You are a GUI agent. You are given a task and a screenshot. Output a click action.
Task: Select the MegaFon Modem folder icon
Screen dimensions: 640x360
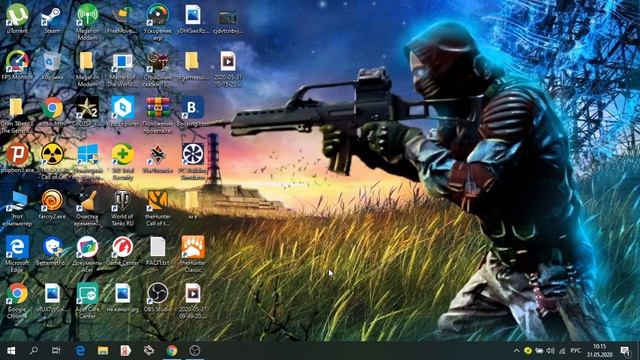point(87,61)
